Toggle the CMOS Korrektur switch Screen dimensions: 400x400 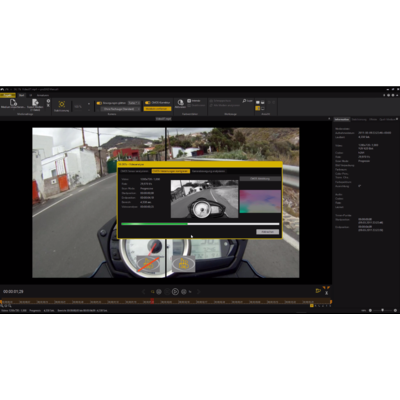[x=148, y=103]
